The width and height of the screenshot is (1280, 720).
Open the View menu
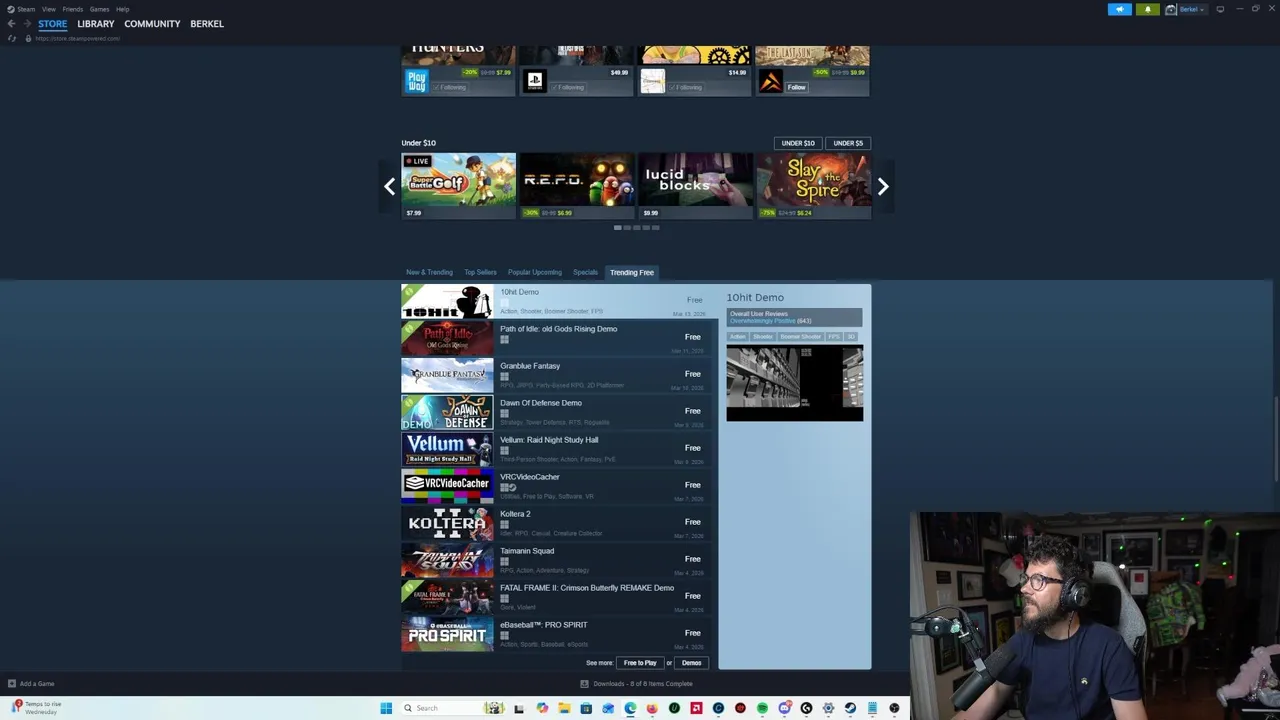[x=48, y=9]
